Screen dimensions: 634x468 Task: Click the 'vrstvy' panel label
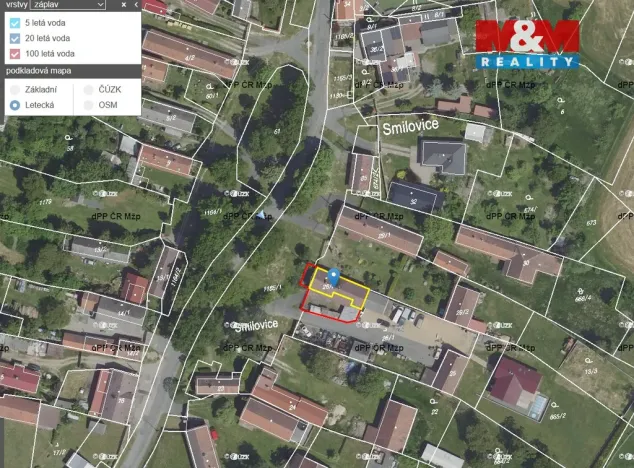(x=17, y=5)
